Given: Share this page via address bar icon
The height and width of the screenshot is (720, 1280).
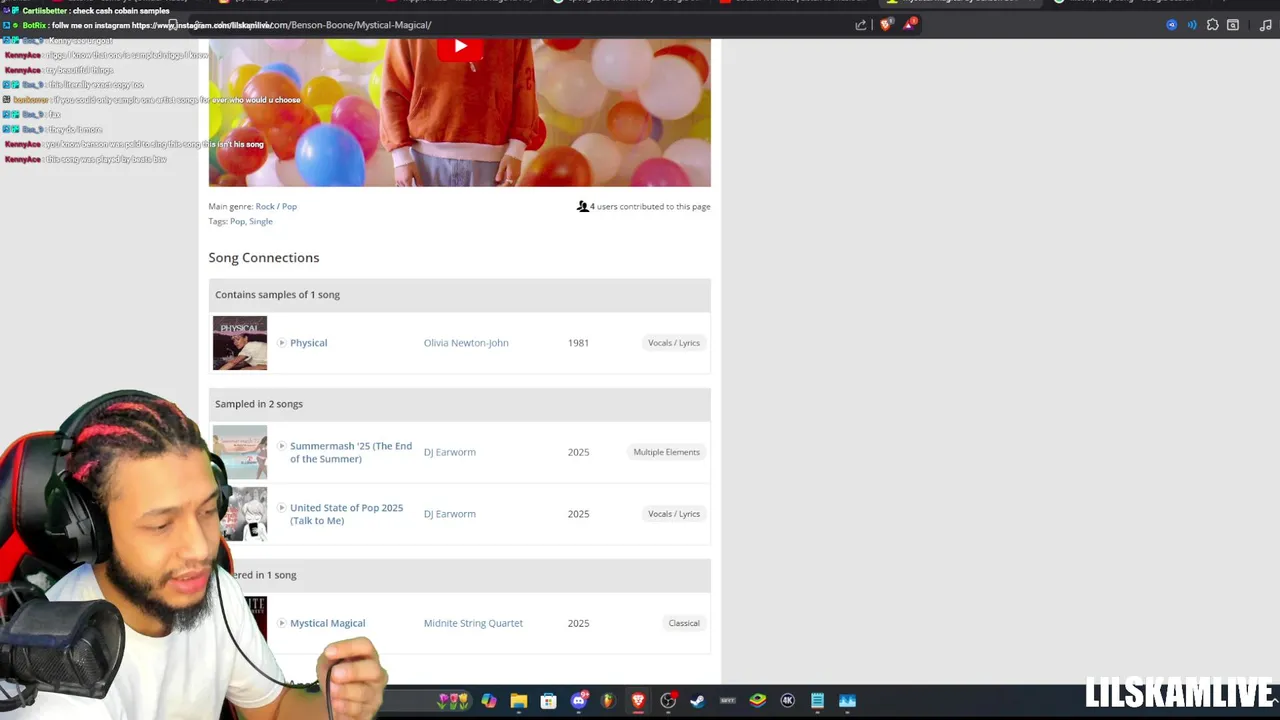Looking at the screenshot, I should 861,25.
